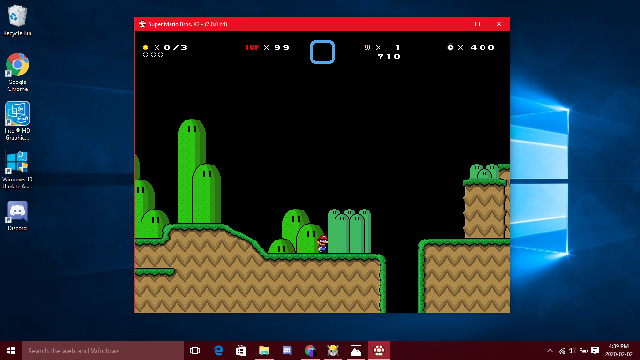Show hidden system tray icons
This screenshot has height=360, width=640.
point(550,351)
